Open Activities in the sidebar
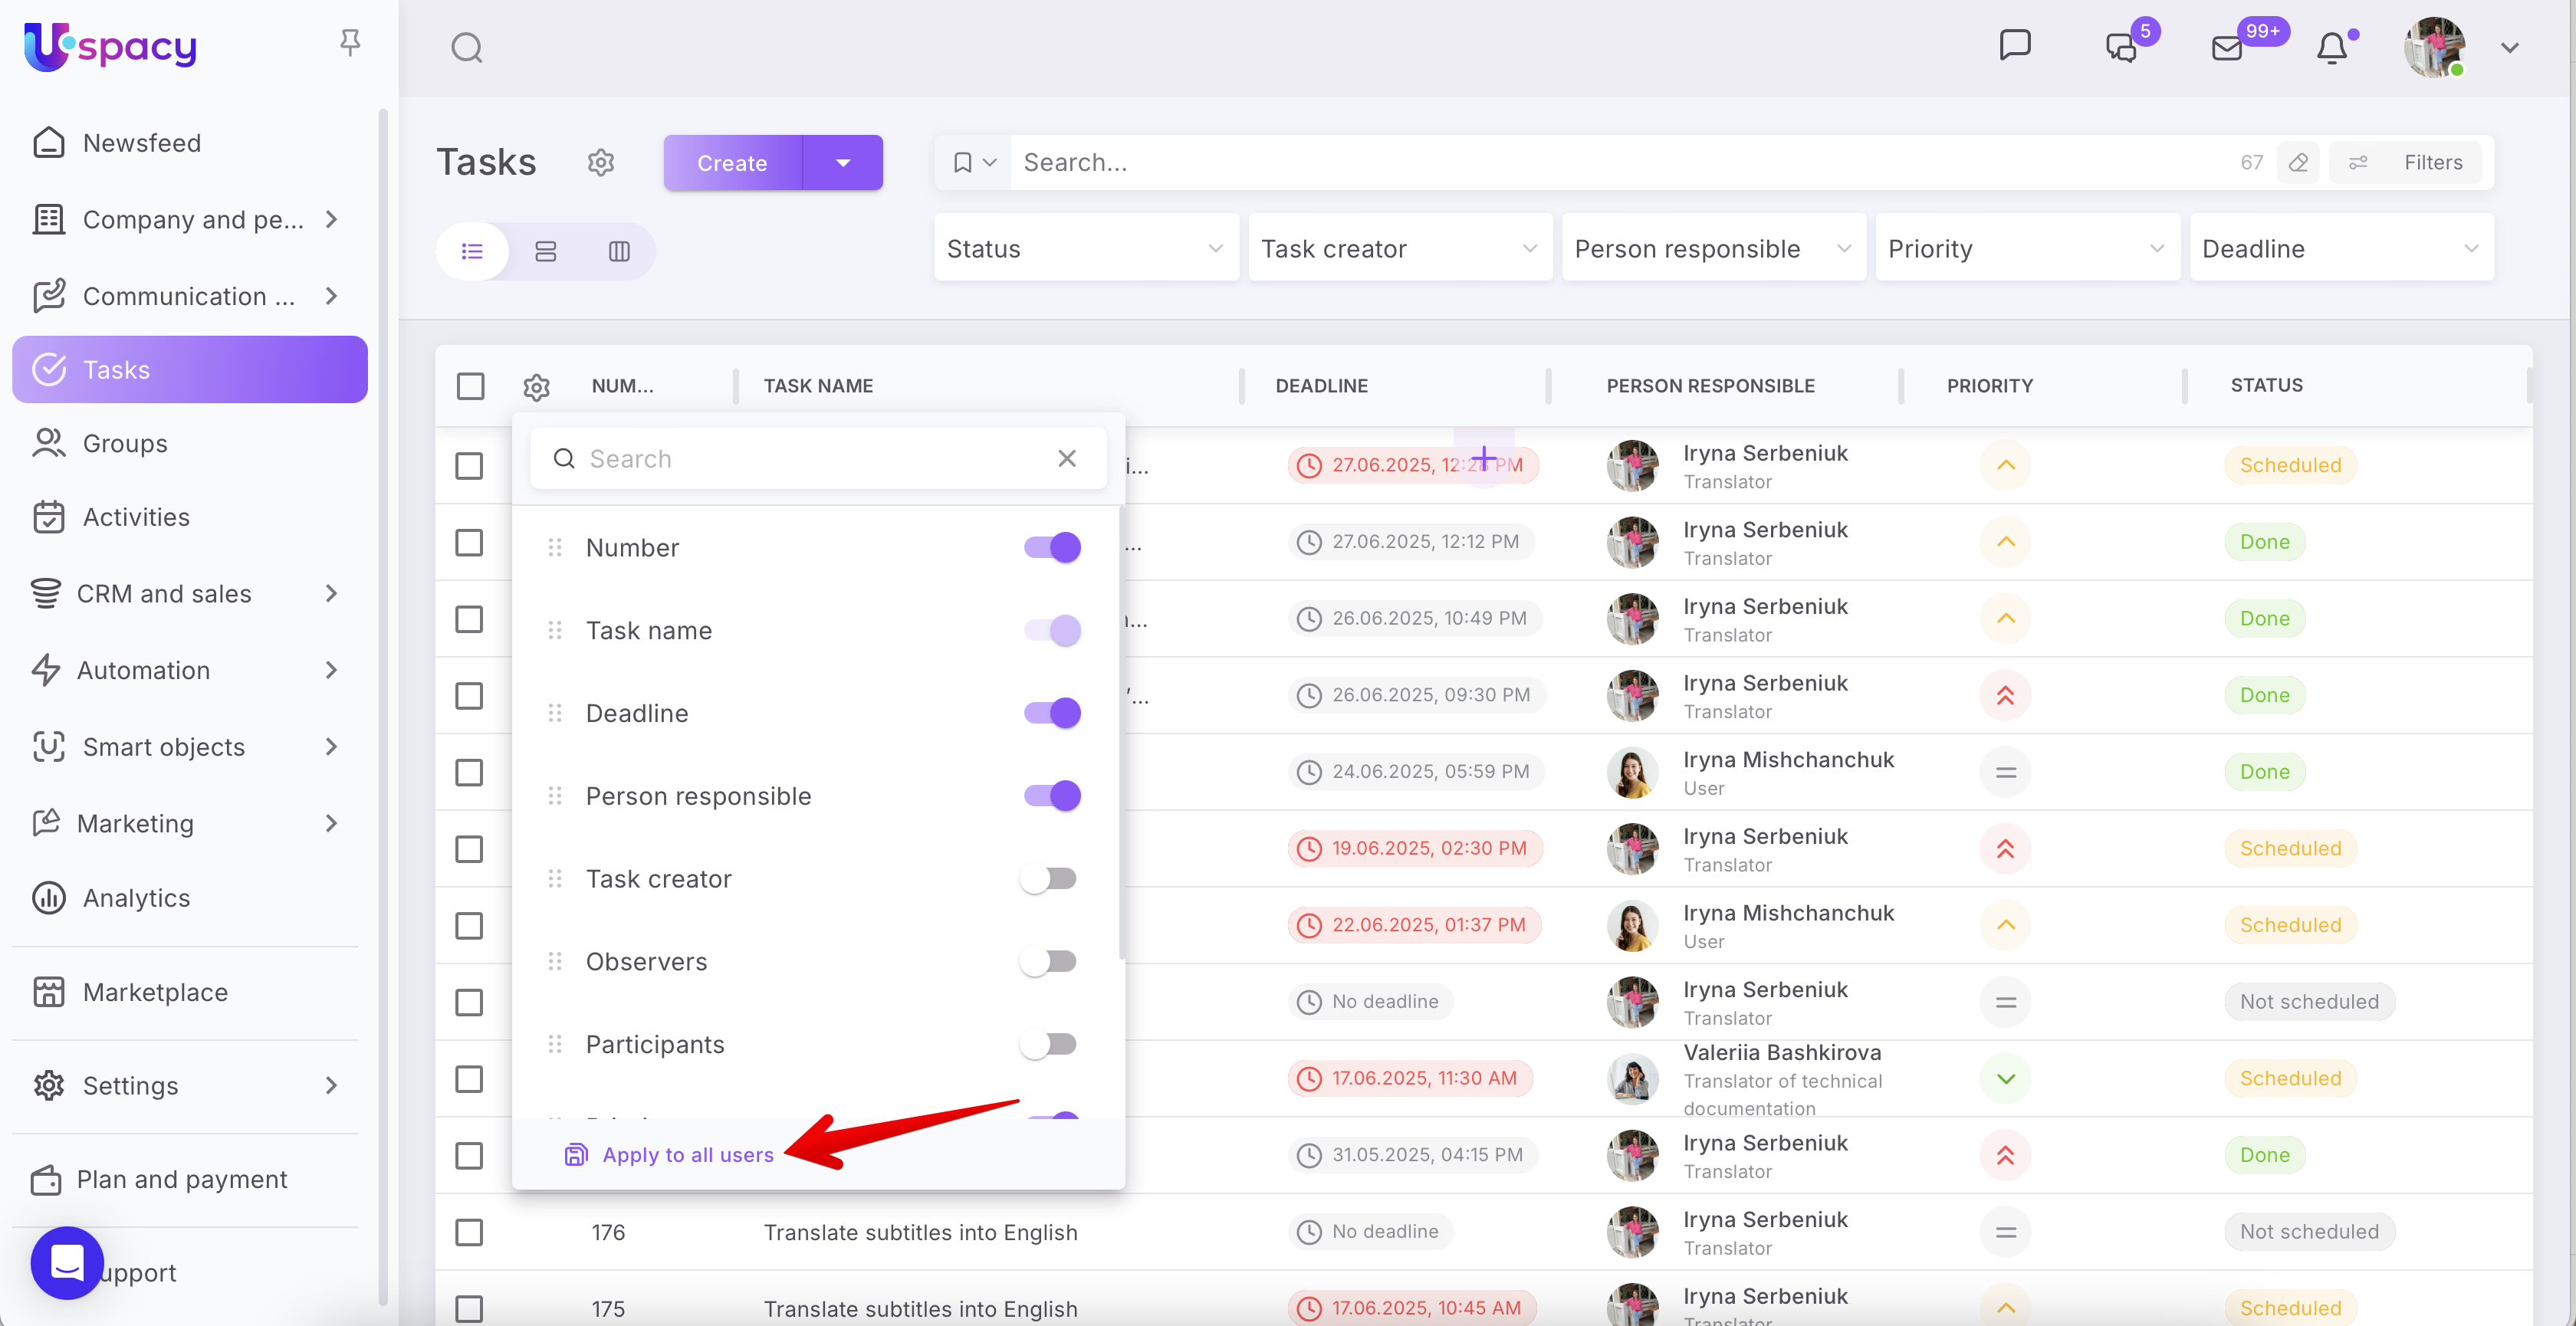Screen dimensions: 2576x1326 tap(136, 517)
